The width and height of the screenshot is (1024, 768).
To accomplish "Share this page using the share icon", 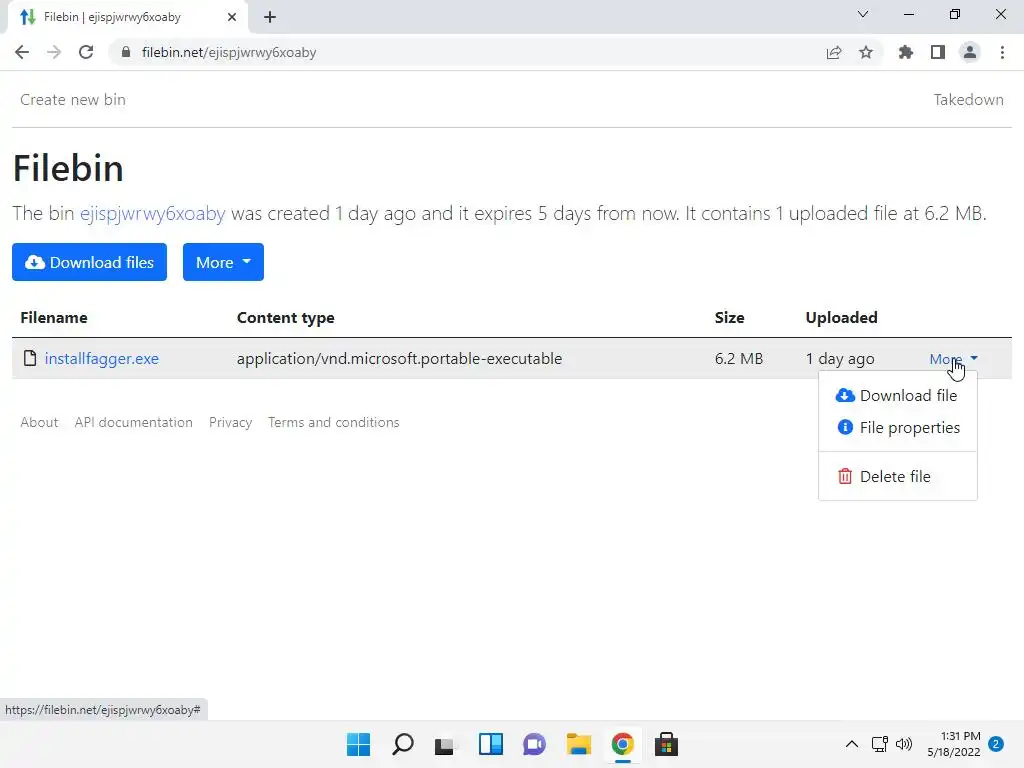I will [x=834, y=52].
